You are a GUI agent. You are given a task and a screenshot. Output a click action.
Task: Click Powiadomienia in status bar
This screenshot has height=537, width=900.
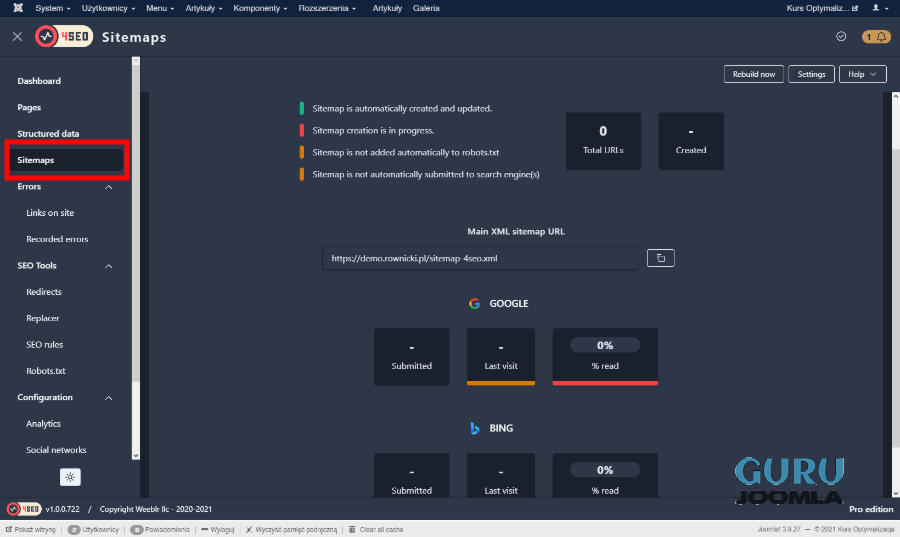coord(160,530)
